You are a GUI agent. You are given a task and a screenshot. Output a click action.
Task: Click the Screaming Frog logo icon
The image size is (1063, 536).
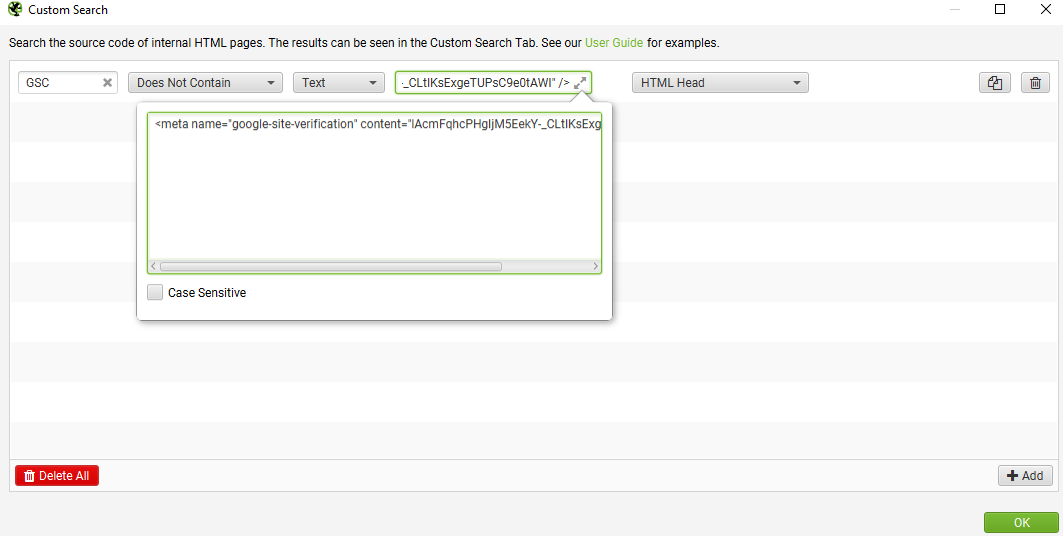(x=14, y=9)
